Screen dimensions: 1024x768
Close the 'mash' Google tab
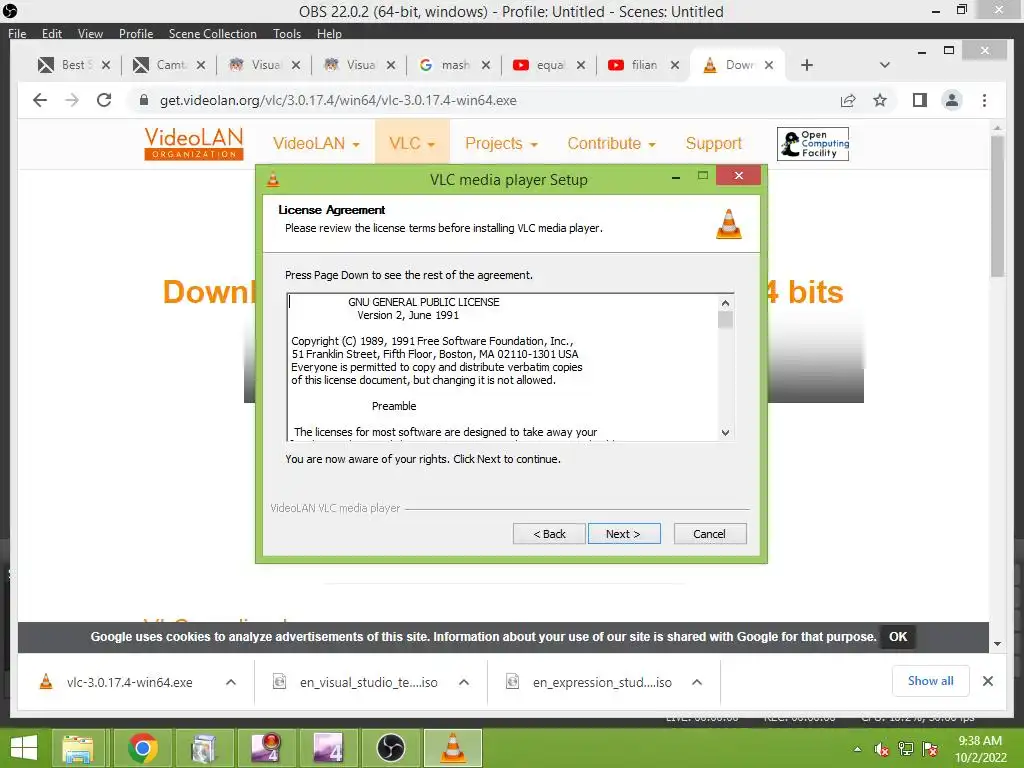pos(485,65)
